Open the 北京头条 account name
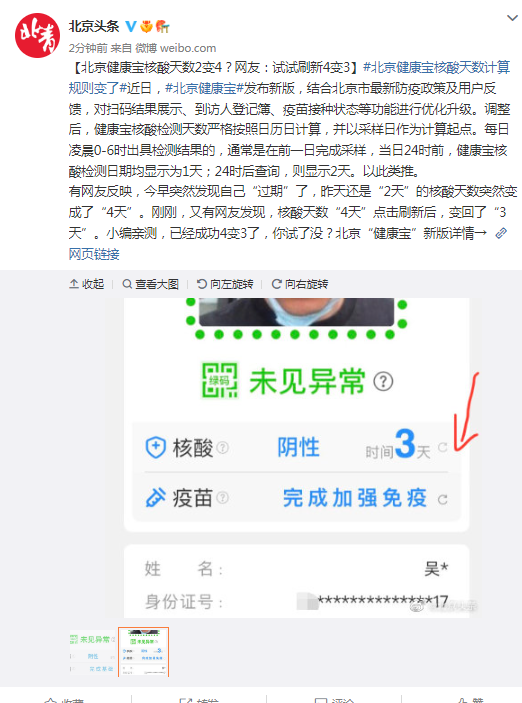 click(x=94, y=26)
